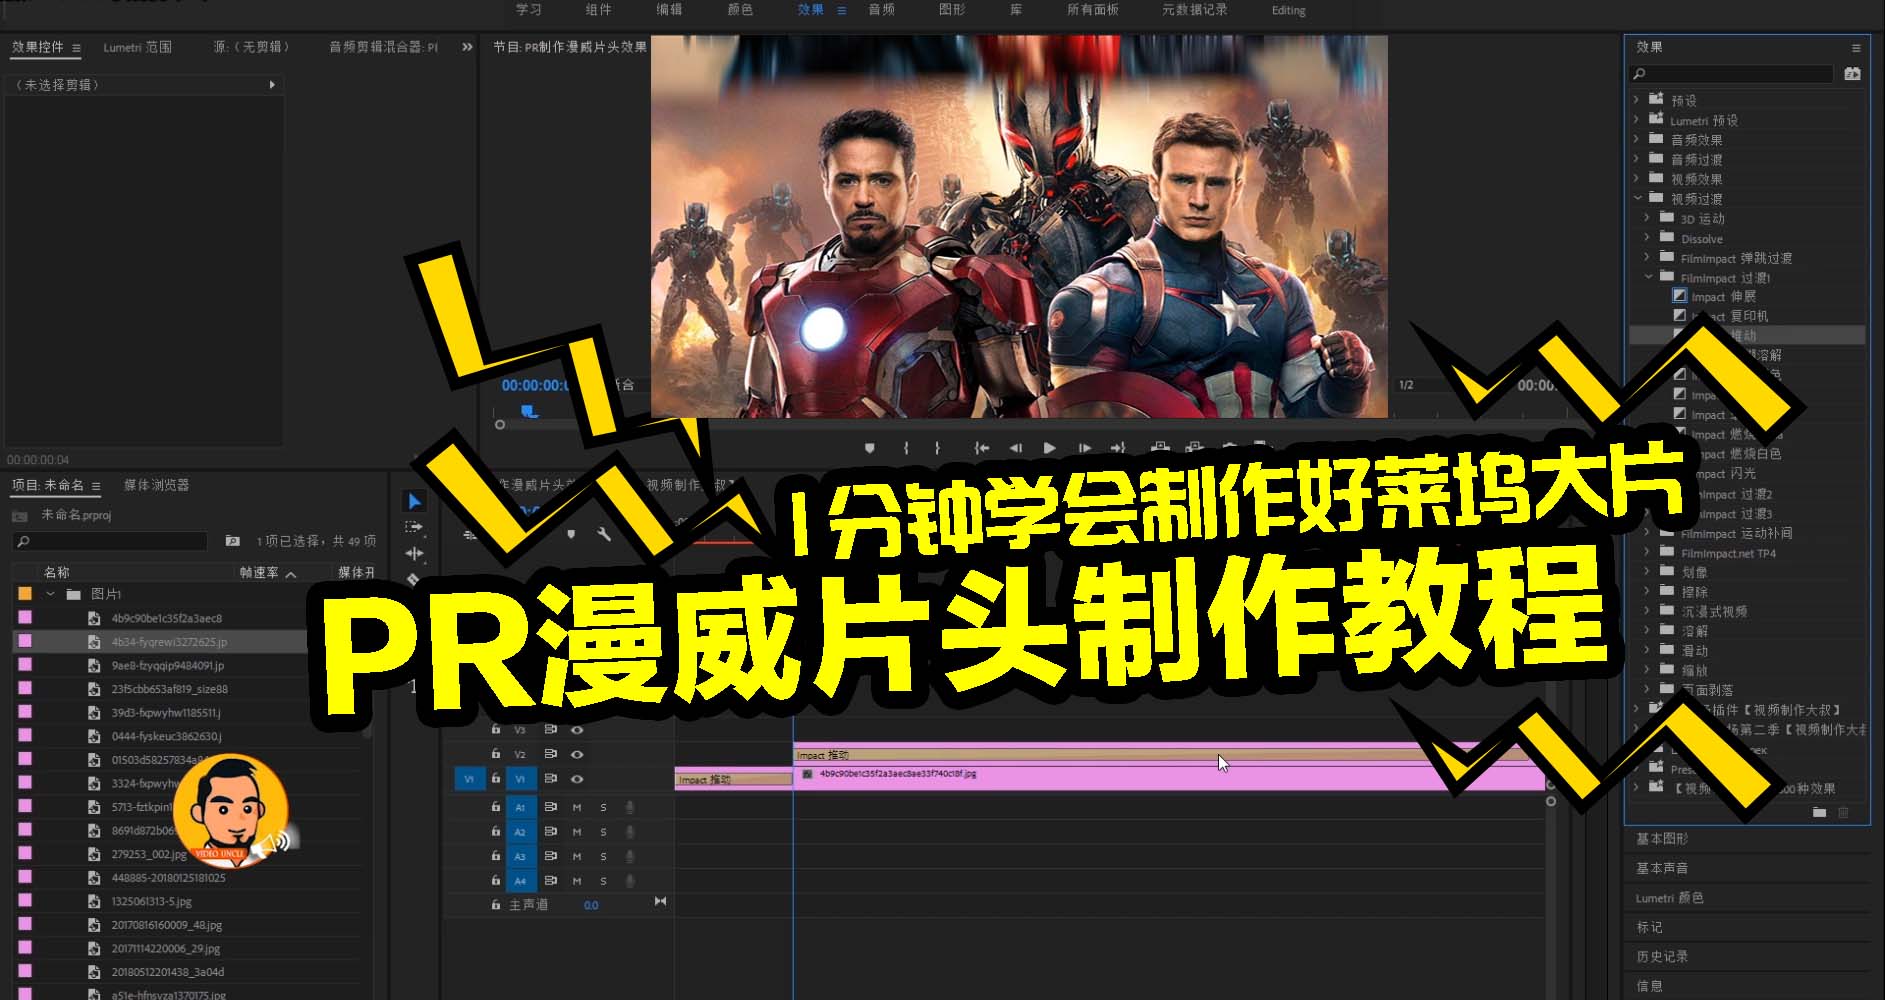1885x1000 pixels.
Task: Switch to 颜色 workspace
Action: click(740, 10)
